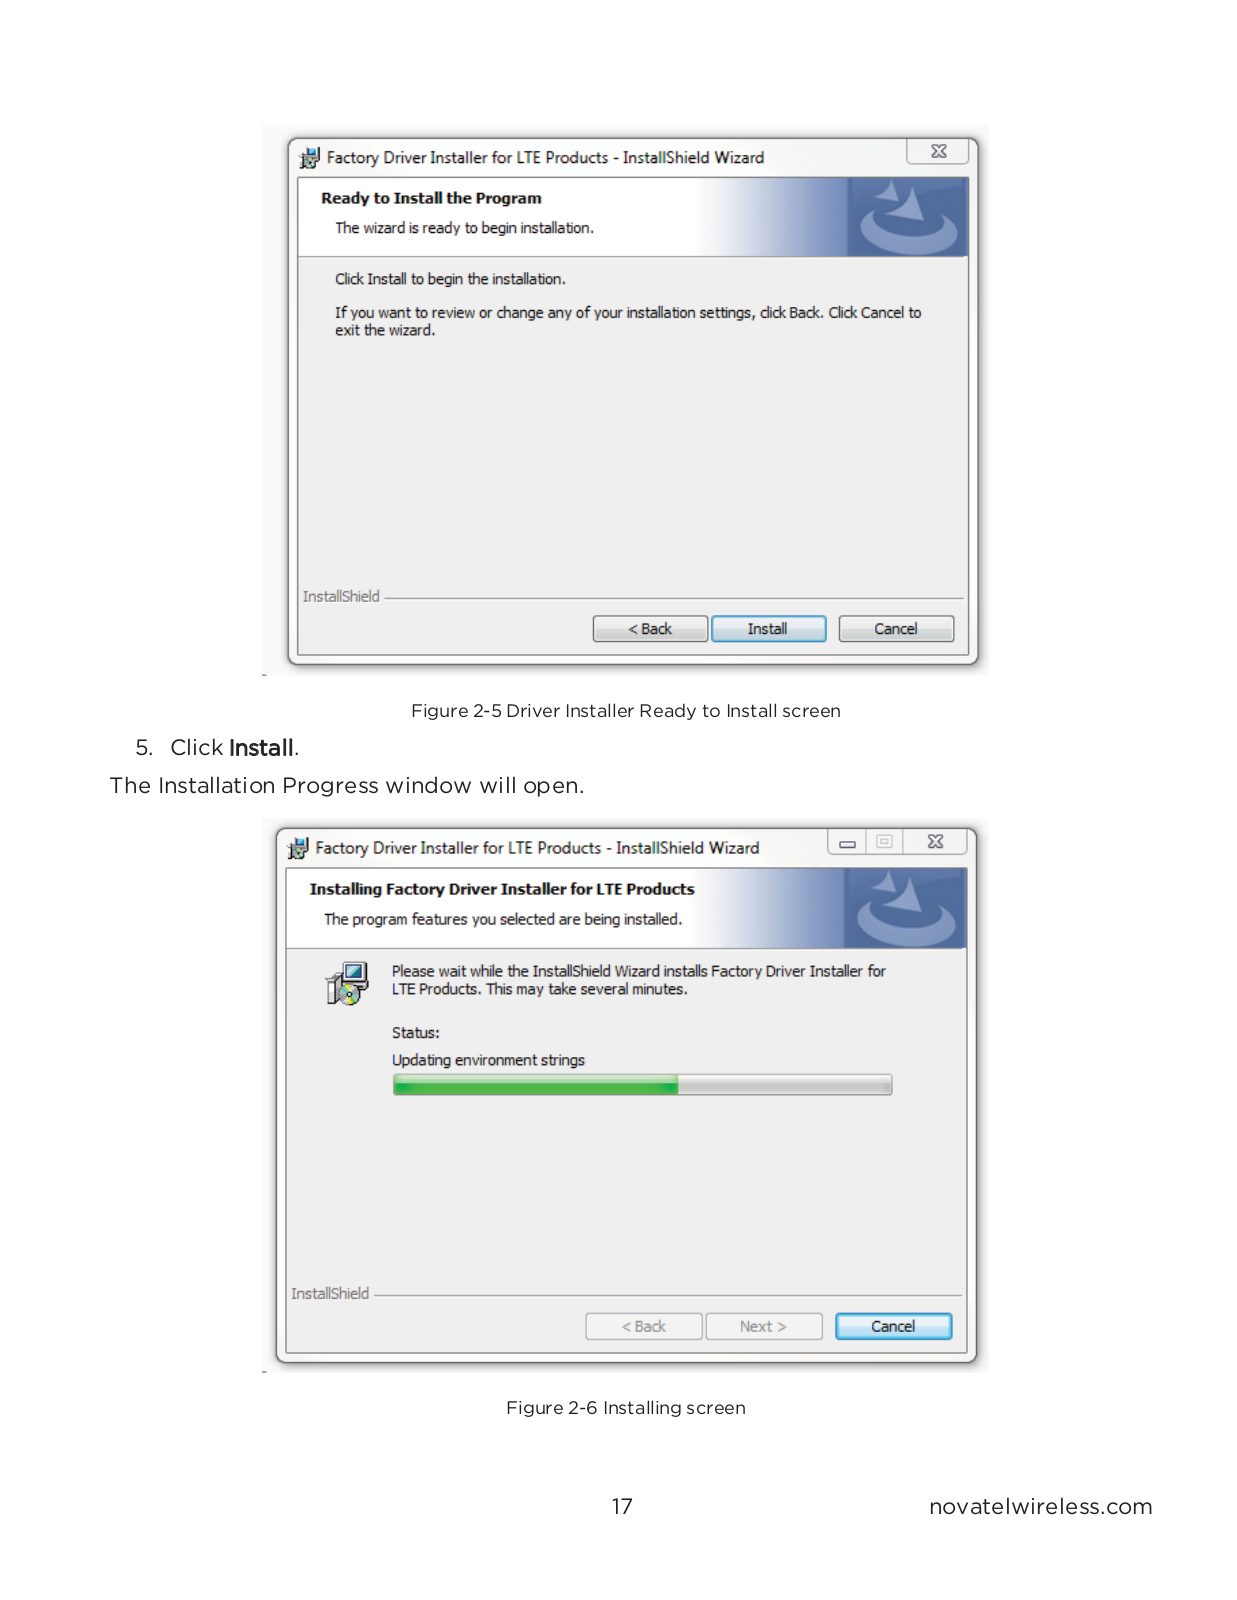The image size is (1237, 1600).
Task: Click the Figure 2-5 caption text
Action: [626, 710]
